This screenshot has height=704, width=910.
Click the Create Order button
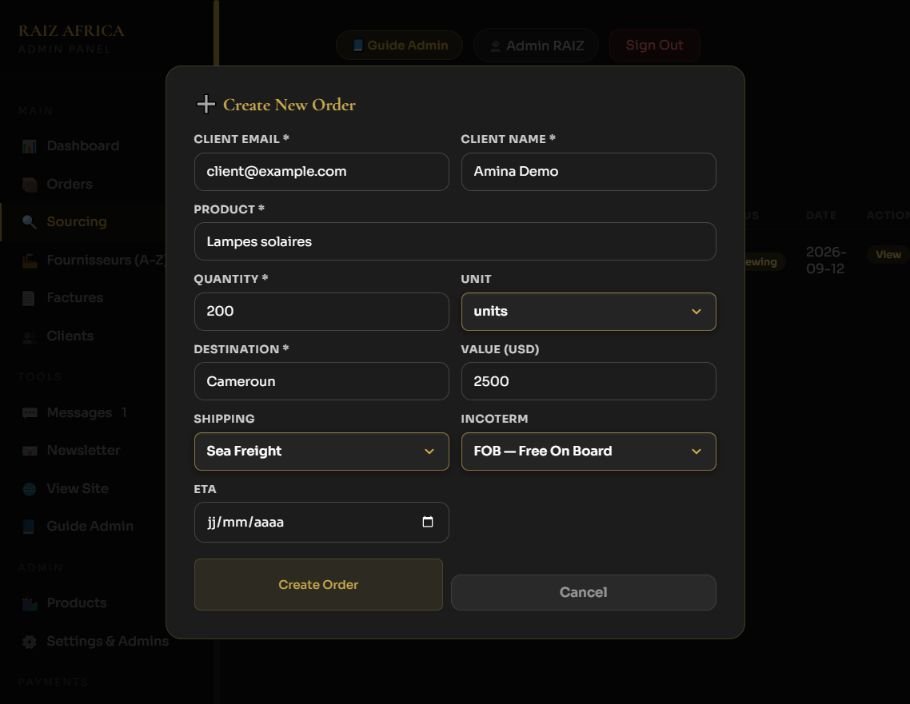point(318,584)
